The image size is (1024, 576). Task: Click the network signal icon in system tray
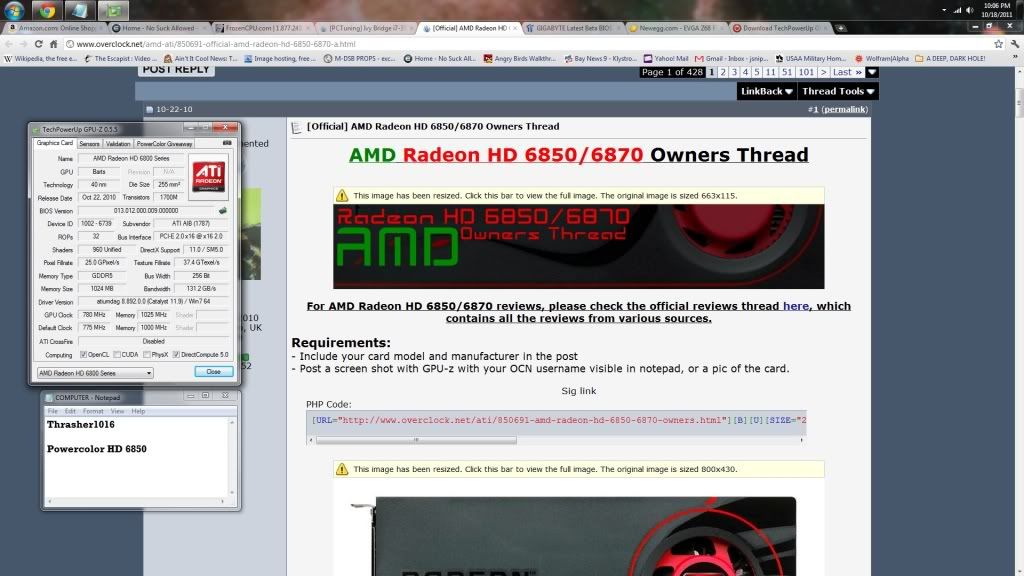957,10
